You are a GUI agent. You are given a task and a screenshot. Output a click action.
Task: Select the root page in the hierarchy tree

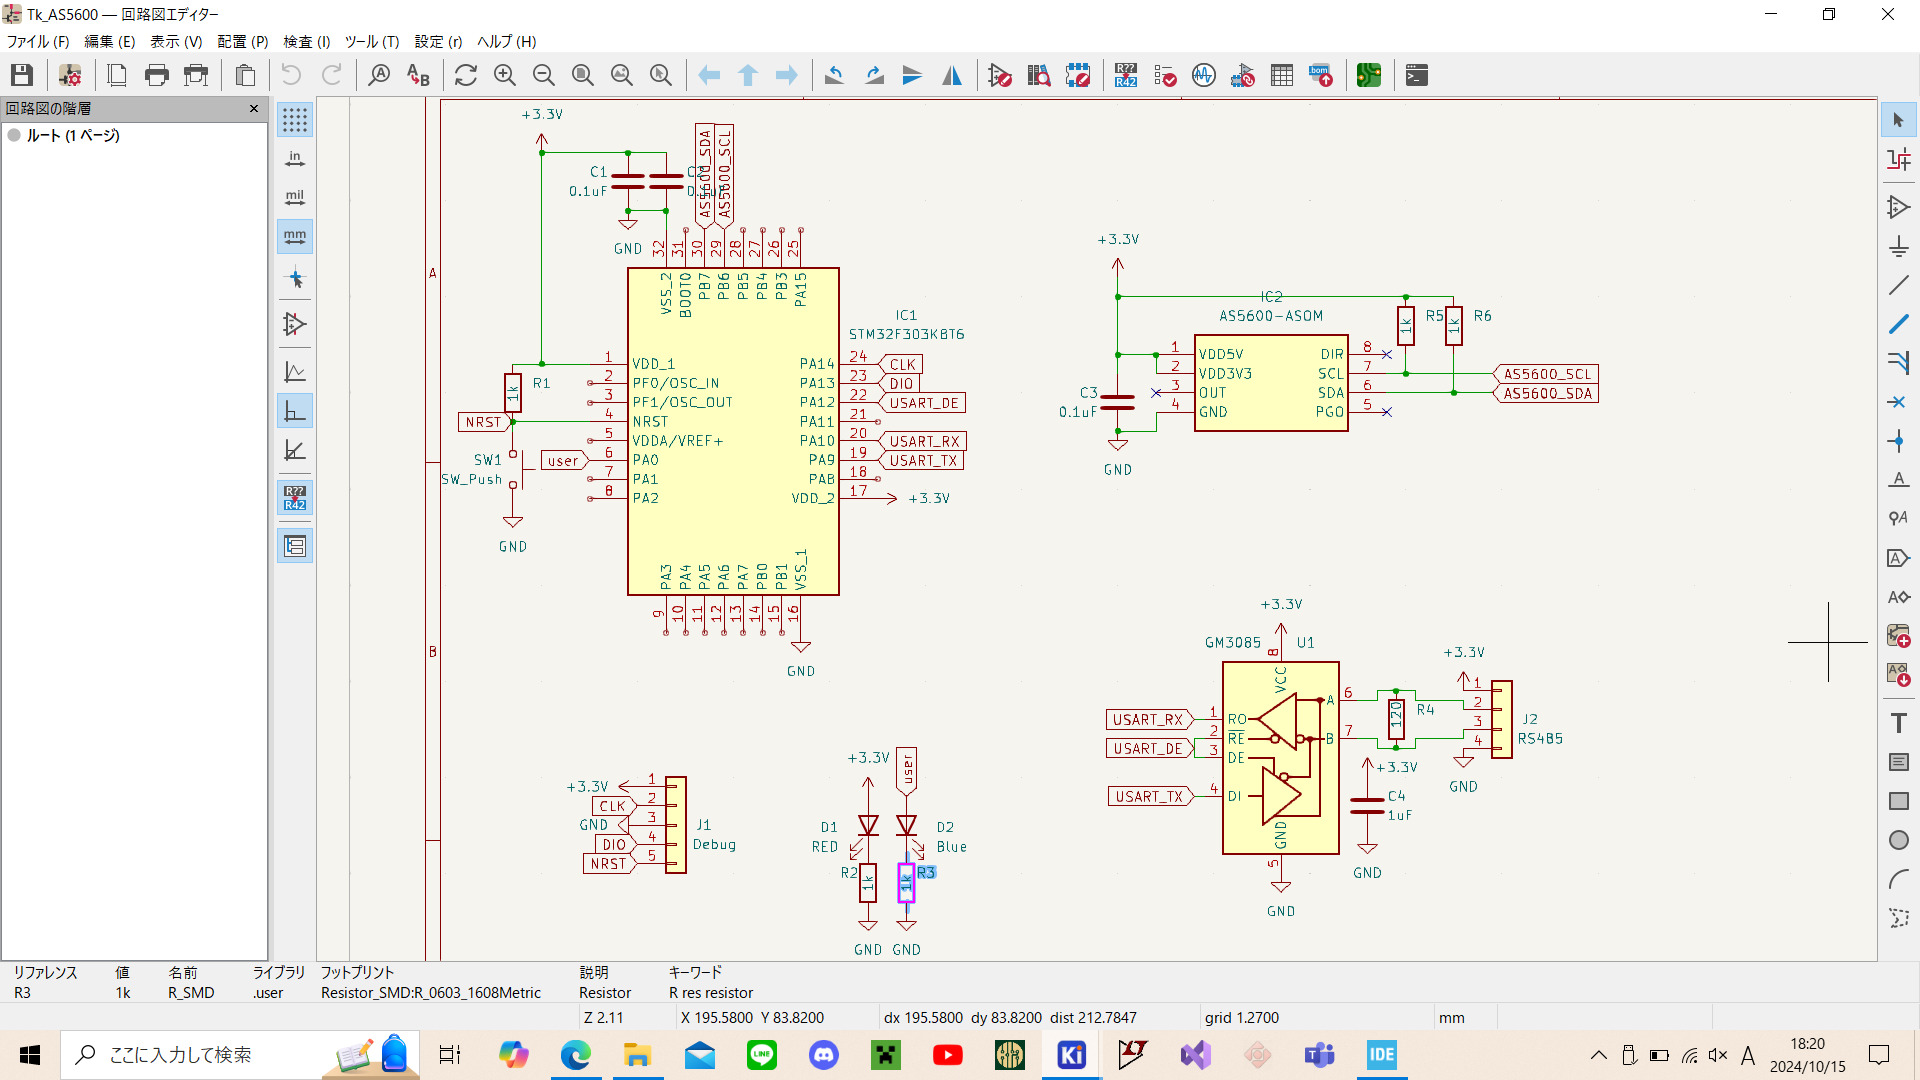[72, 135]
